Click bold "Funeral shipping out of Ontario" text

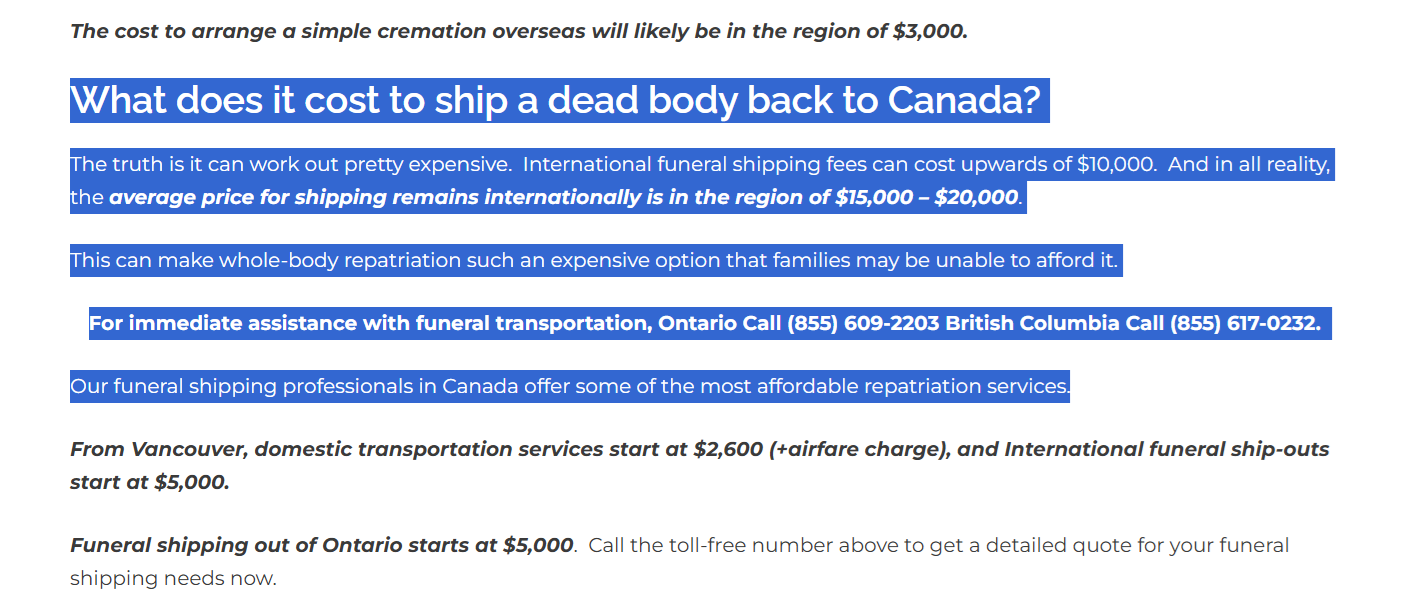tap(247, 545)
